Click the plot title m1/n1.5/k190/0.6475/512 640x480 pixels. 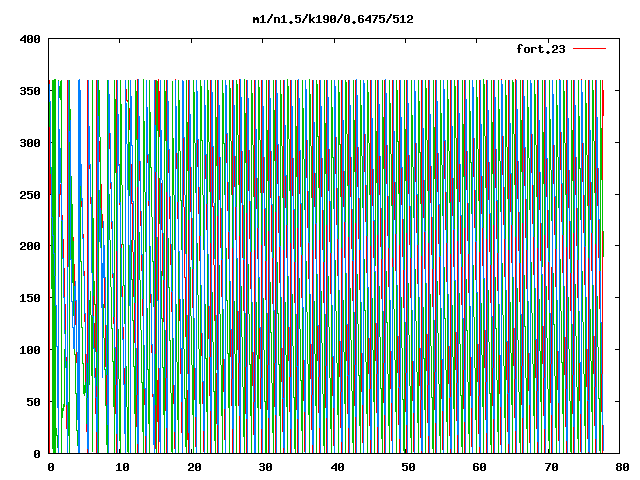coord(333,19)
